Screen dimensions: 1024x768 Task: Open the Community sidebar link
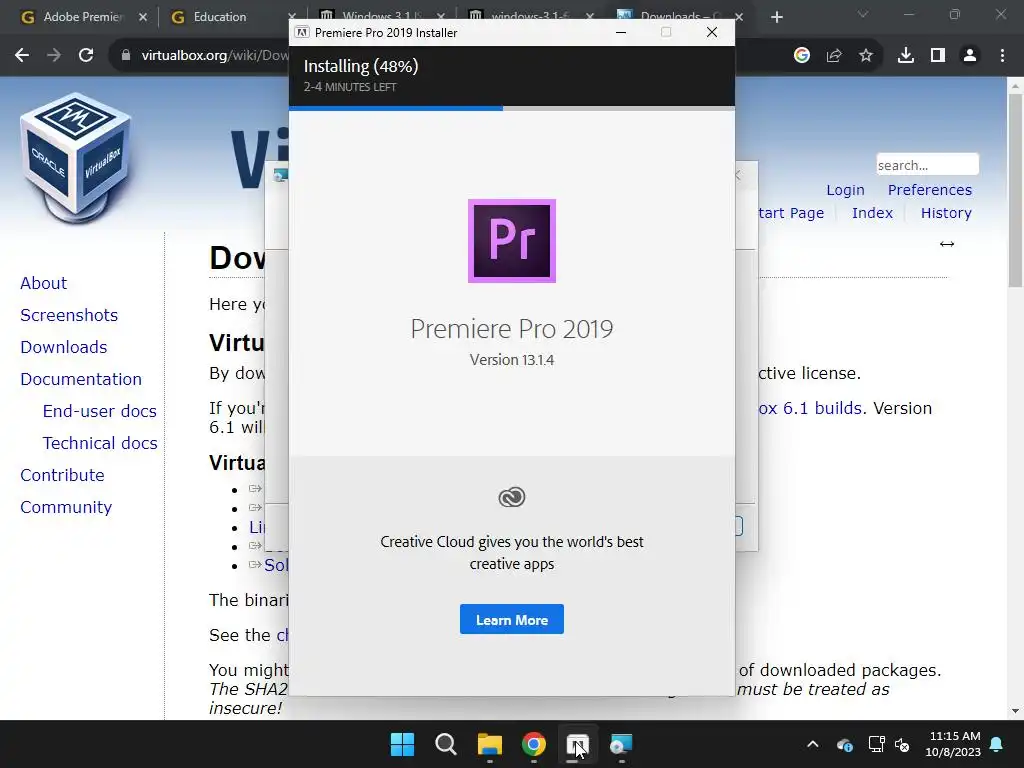click(x=66, y=507)
